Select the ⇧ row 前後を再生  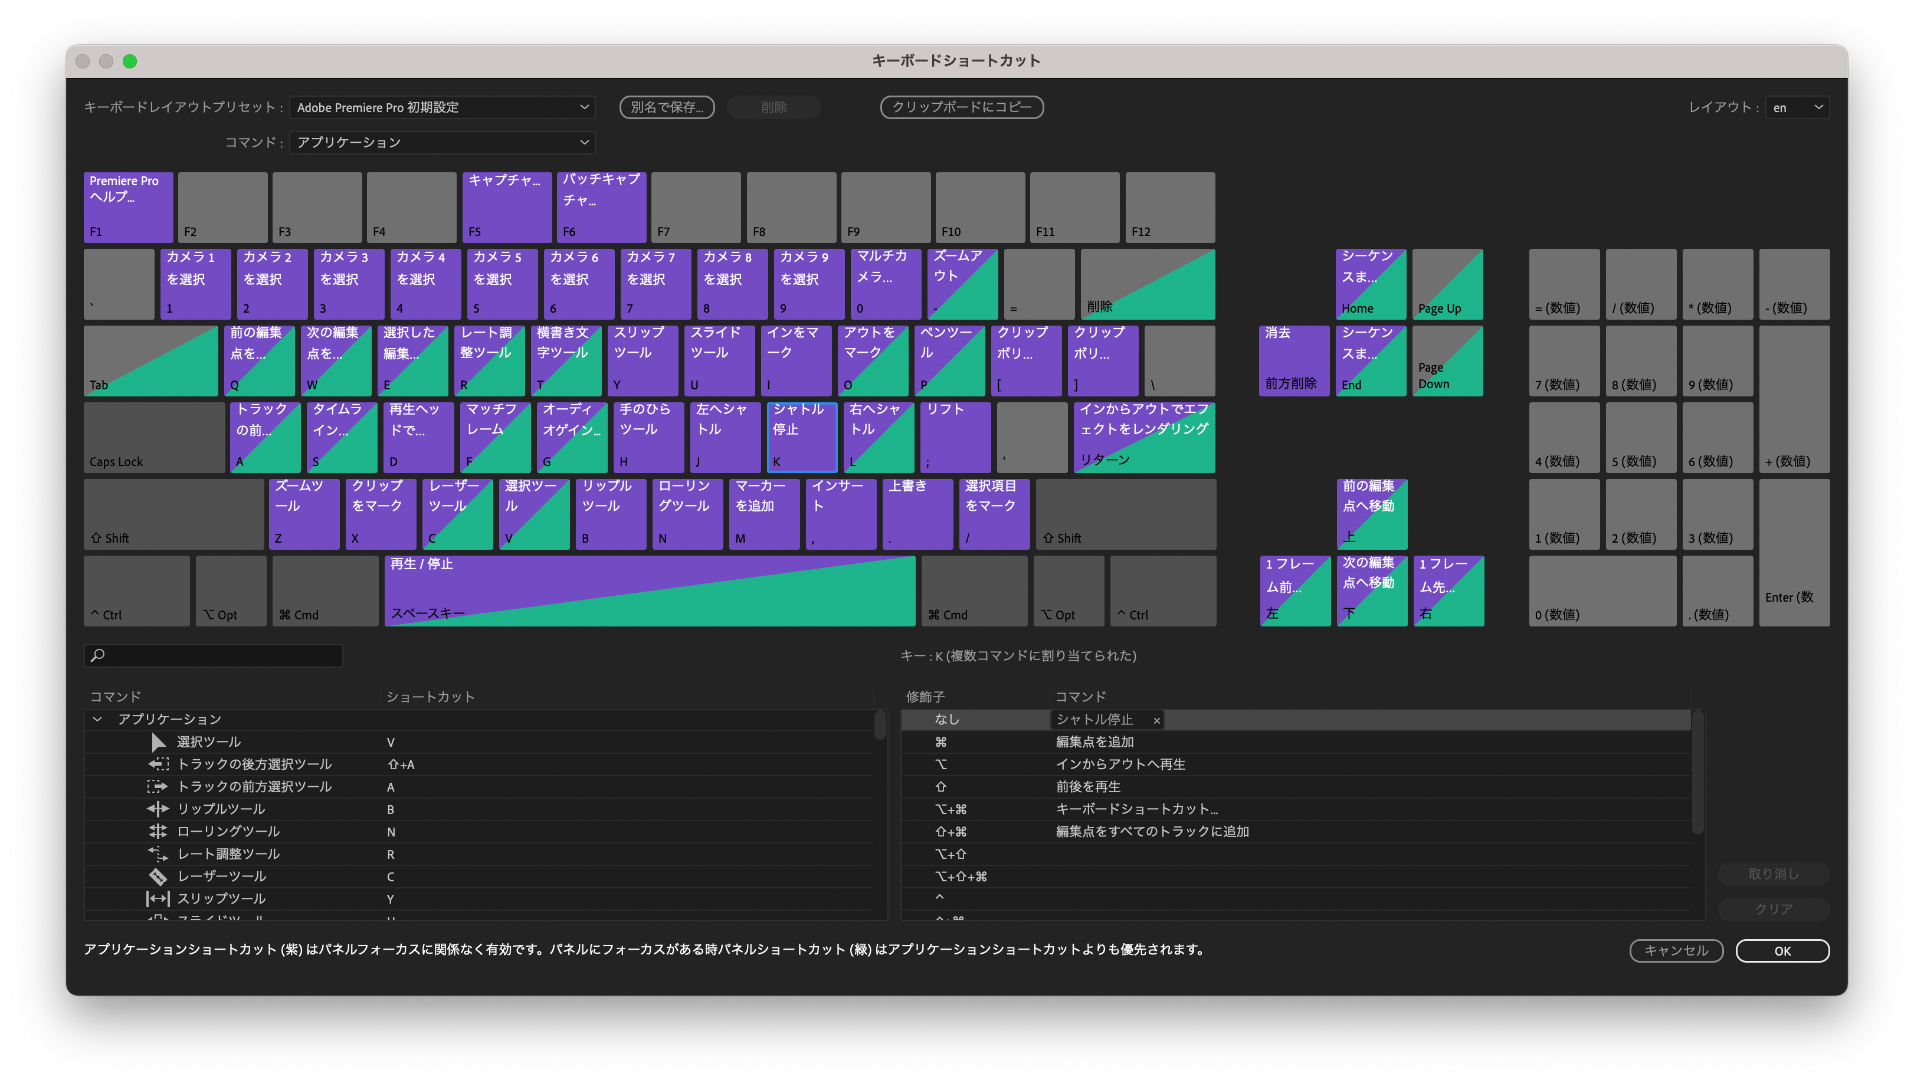(1296, 787)
